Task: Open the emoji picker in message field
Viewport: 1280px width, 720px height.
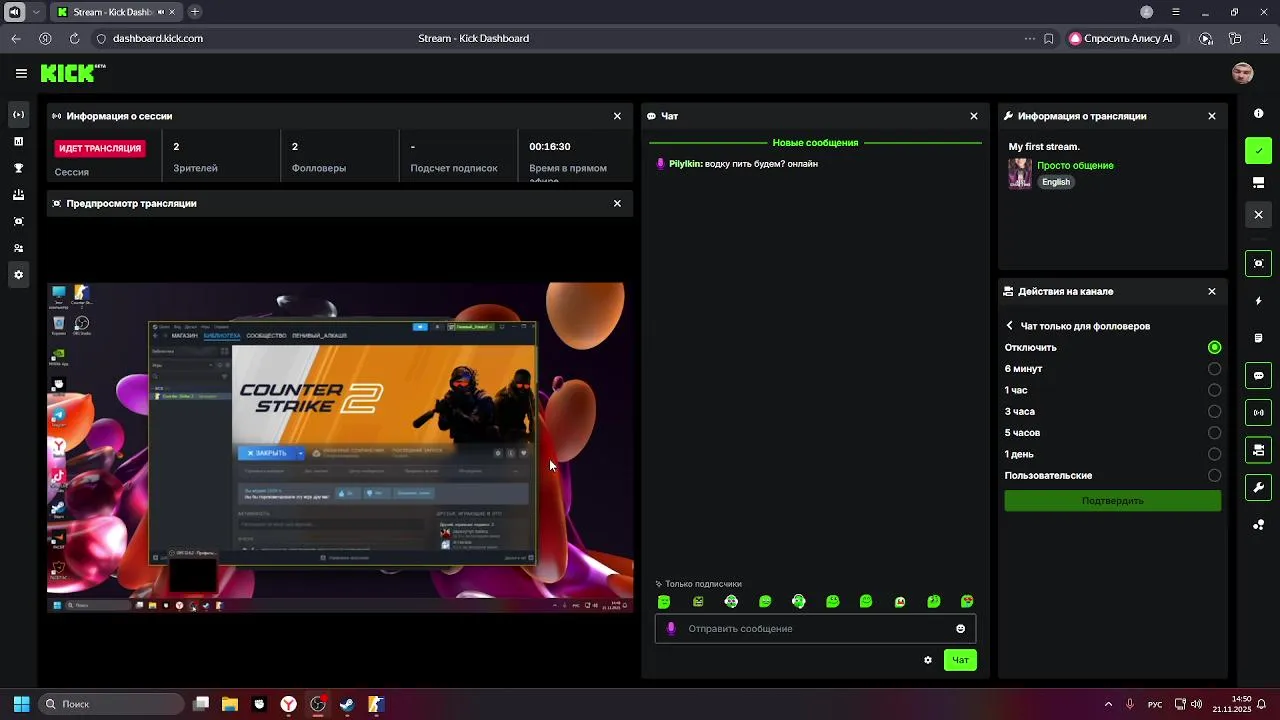Action: point(961,629)
